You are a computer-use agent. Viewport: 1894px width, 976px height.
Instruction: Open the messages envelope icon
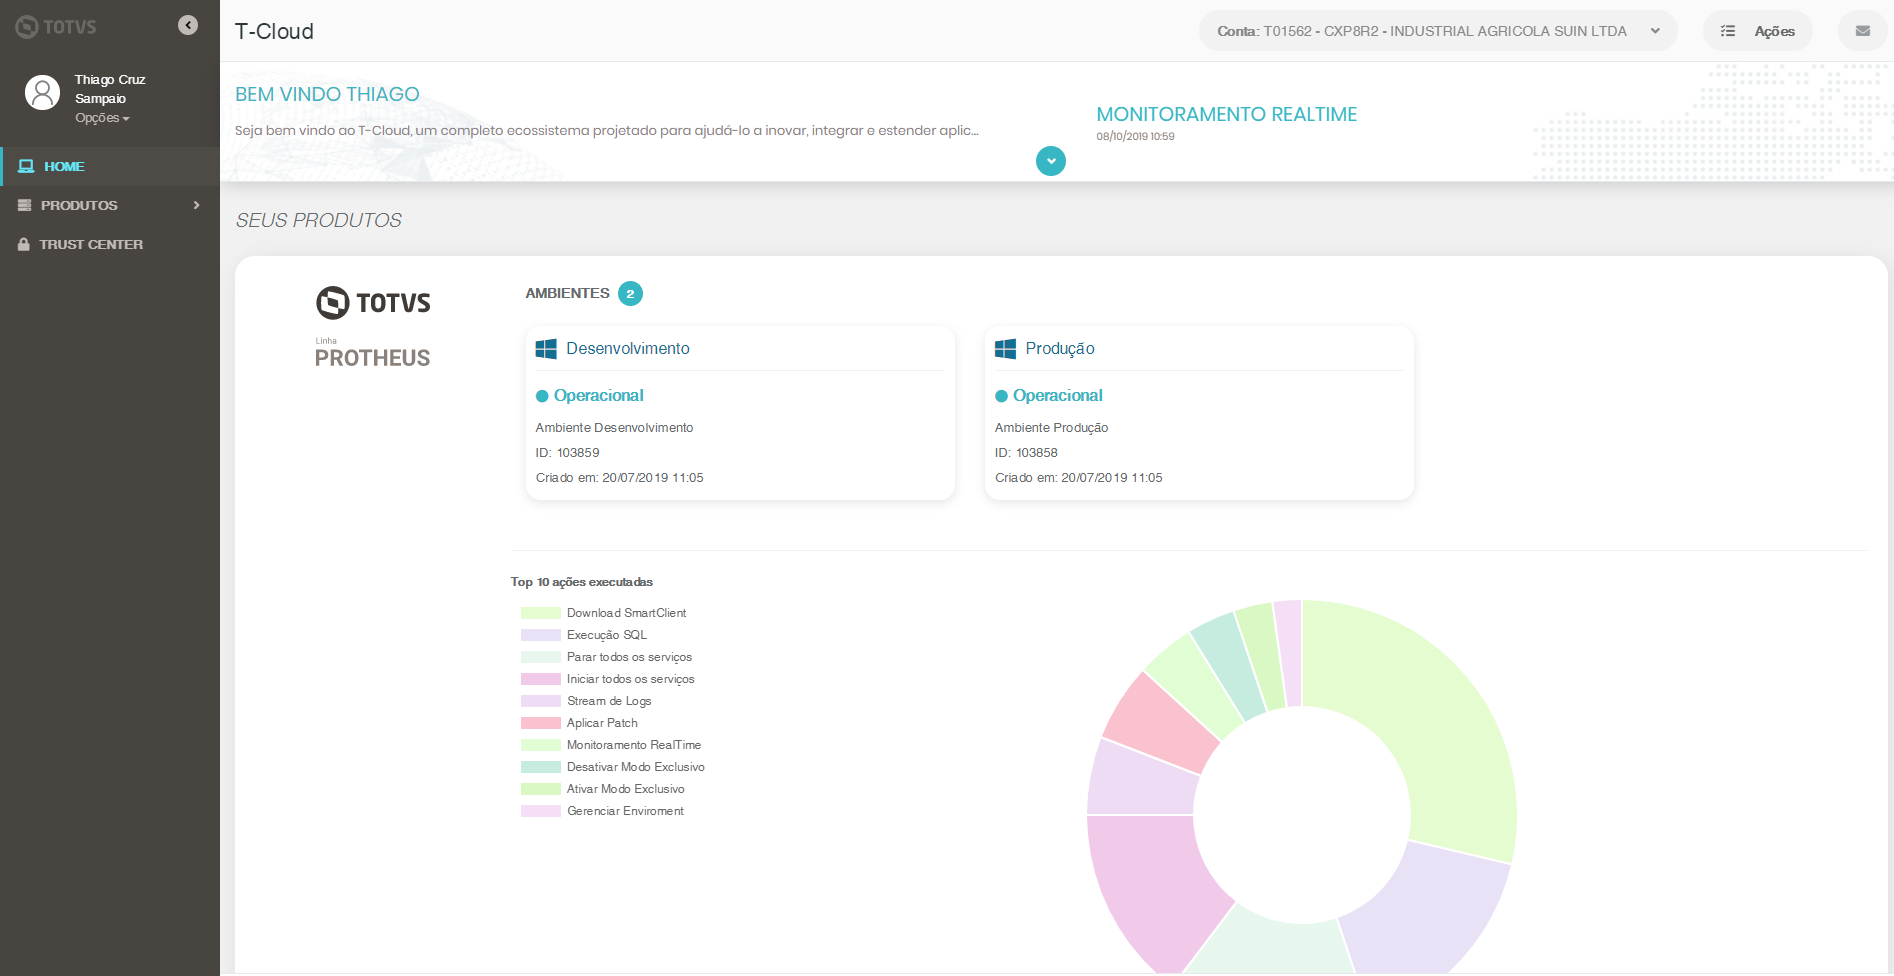click(1863, 31)
